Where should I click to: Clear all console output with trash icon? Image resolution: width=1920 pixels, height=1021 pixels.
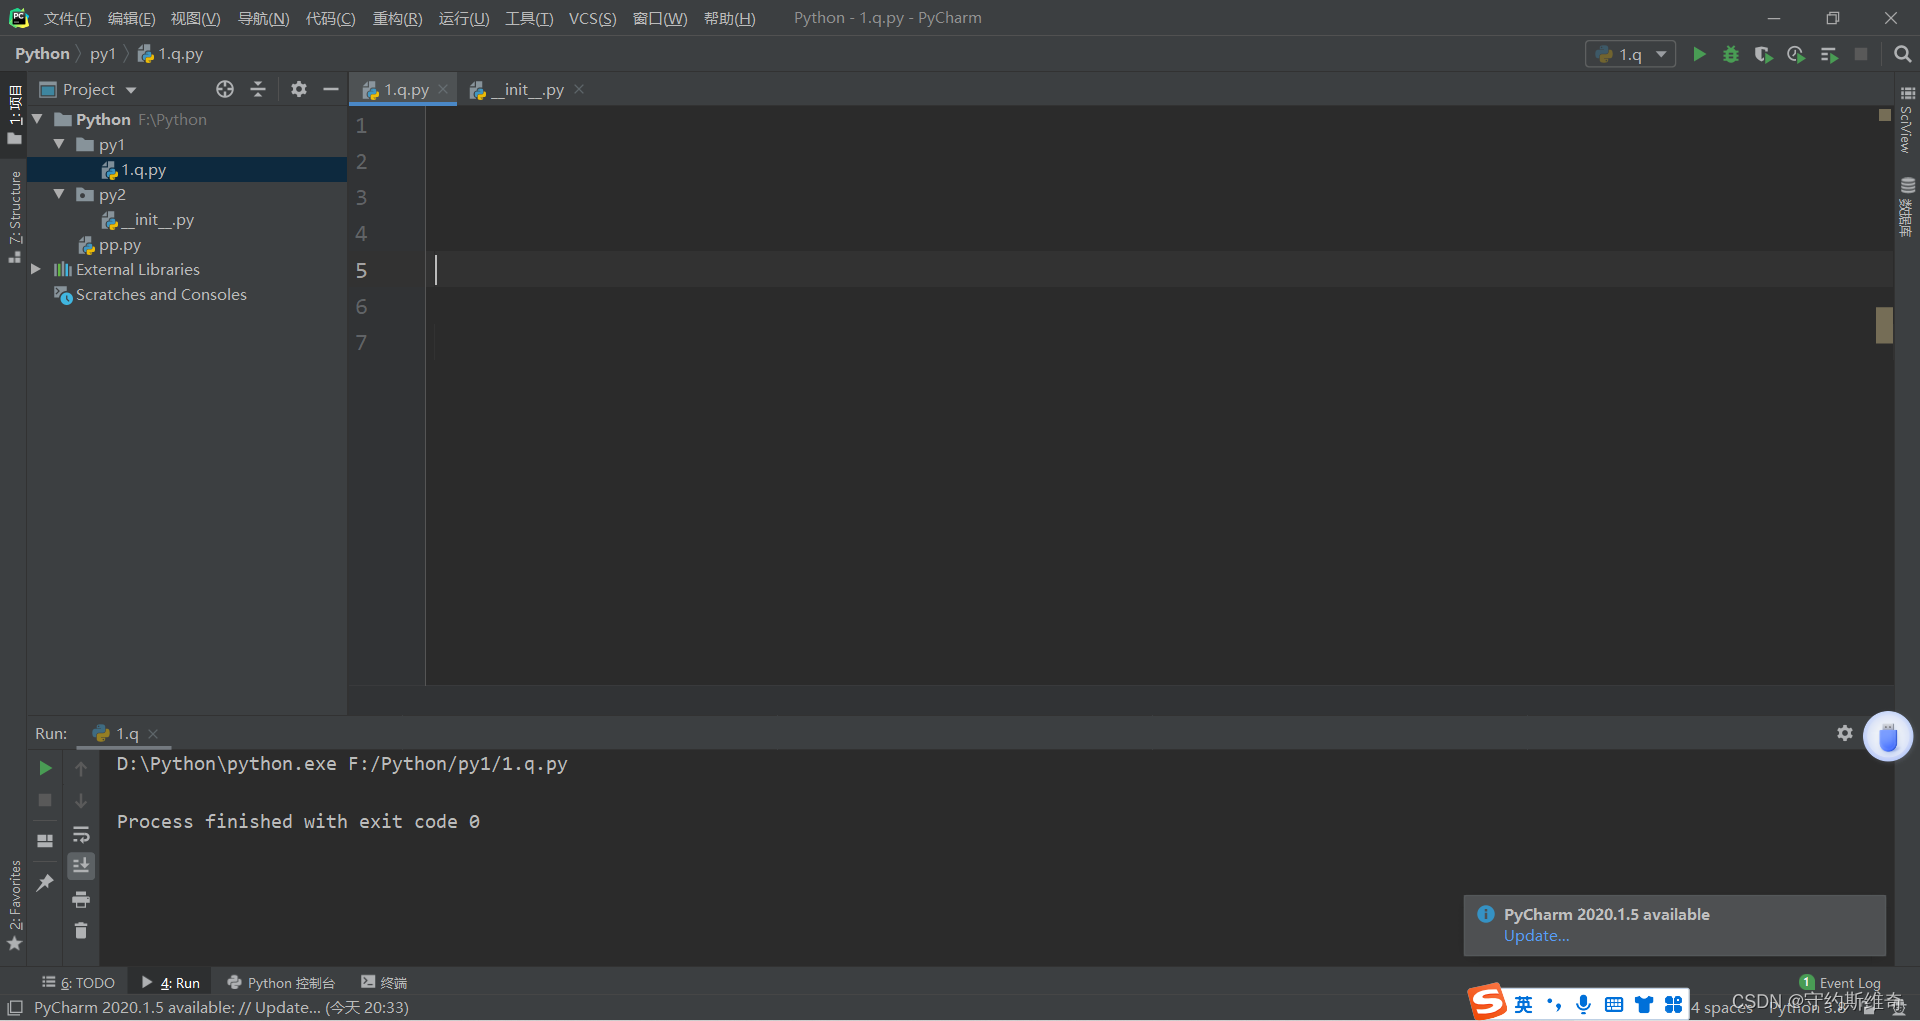coord(81,931)
